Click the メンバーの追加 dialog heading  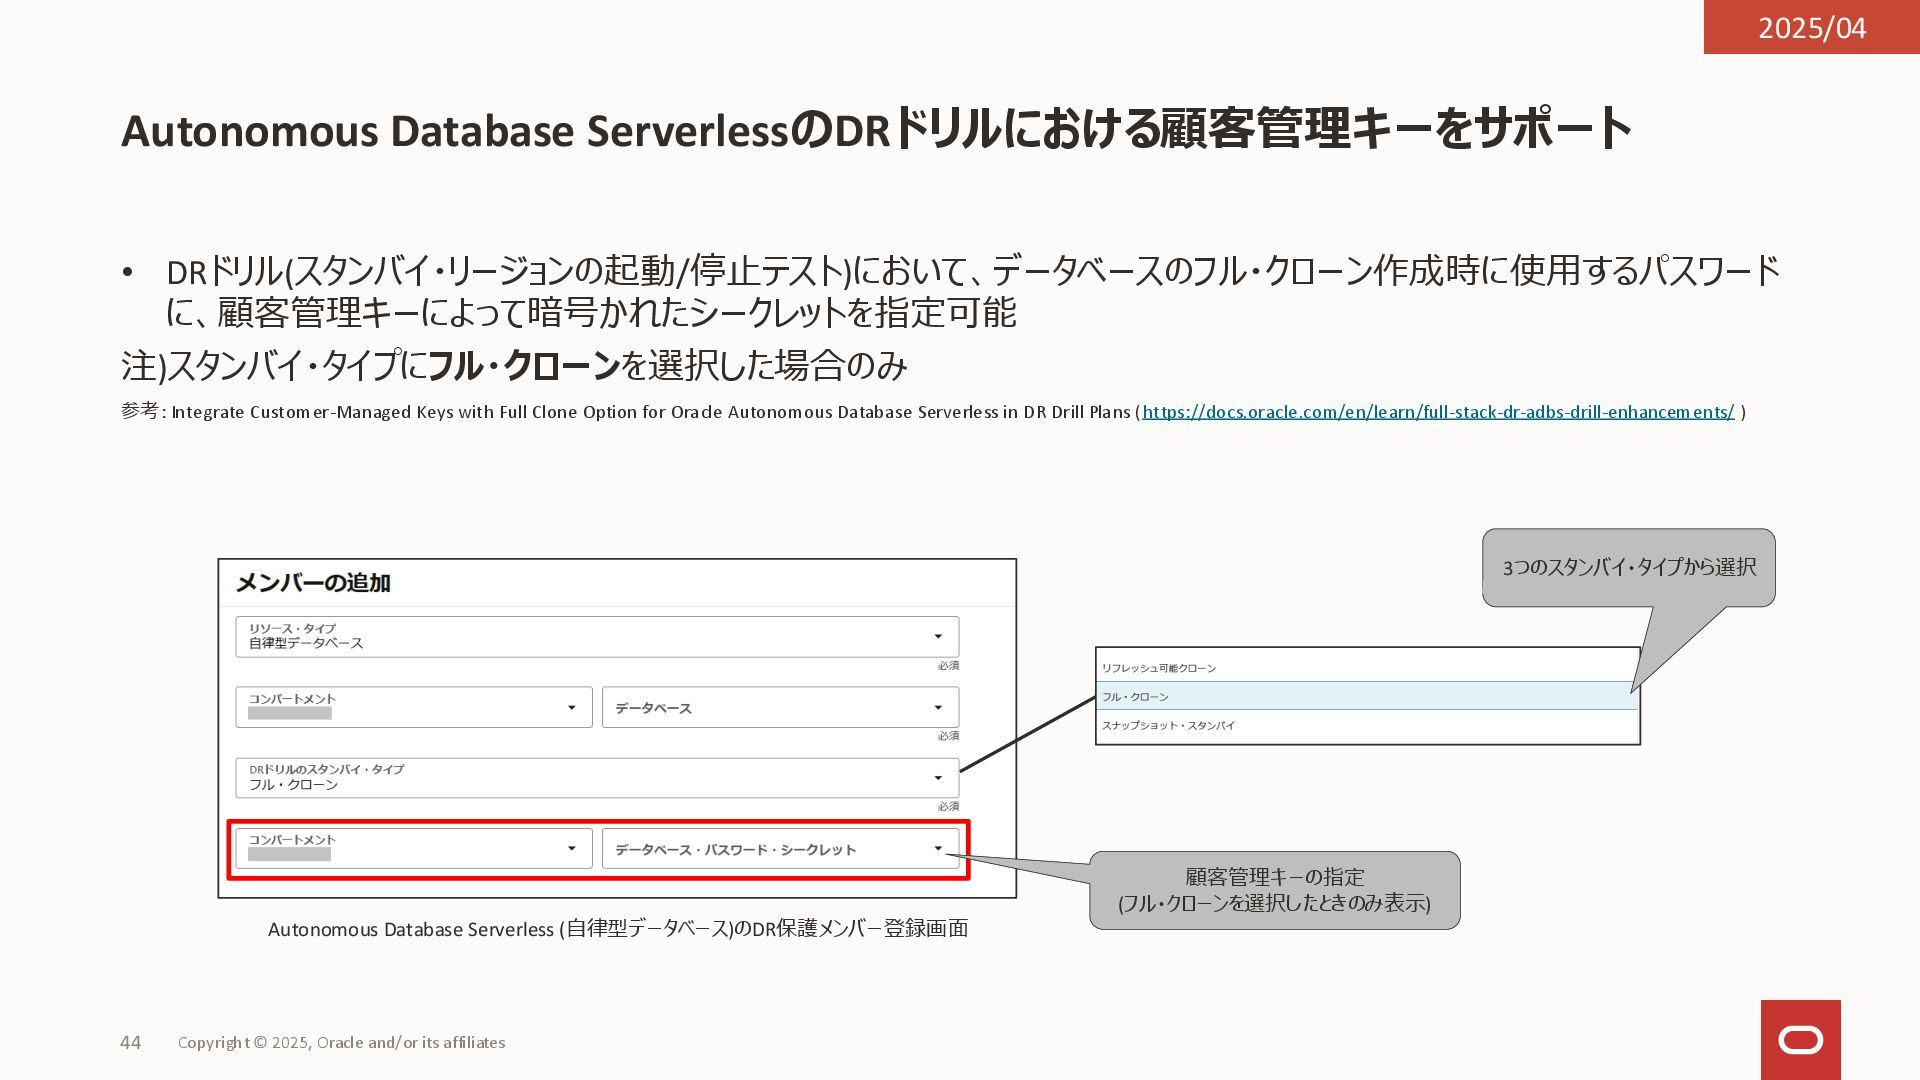point(312,583)
